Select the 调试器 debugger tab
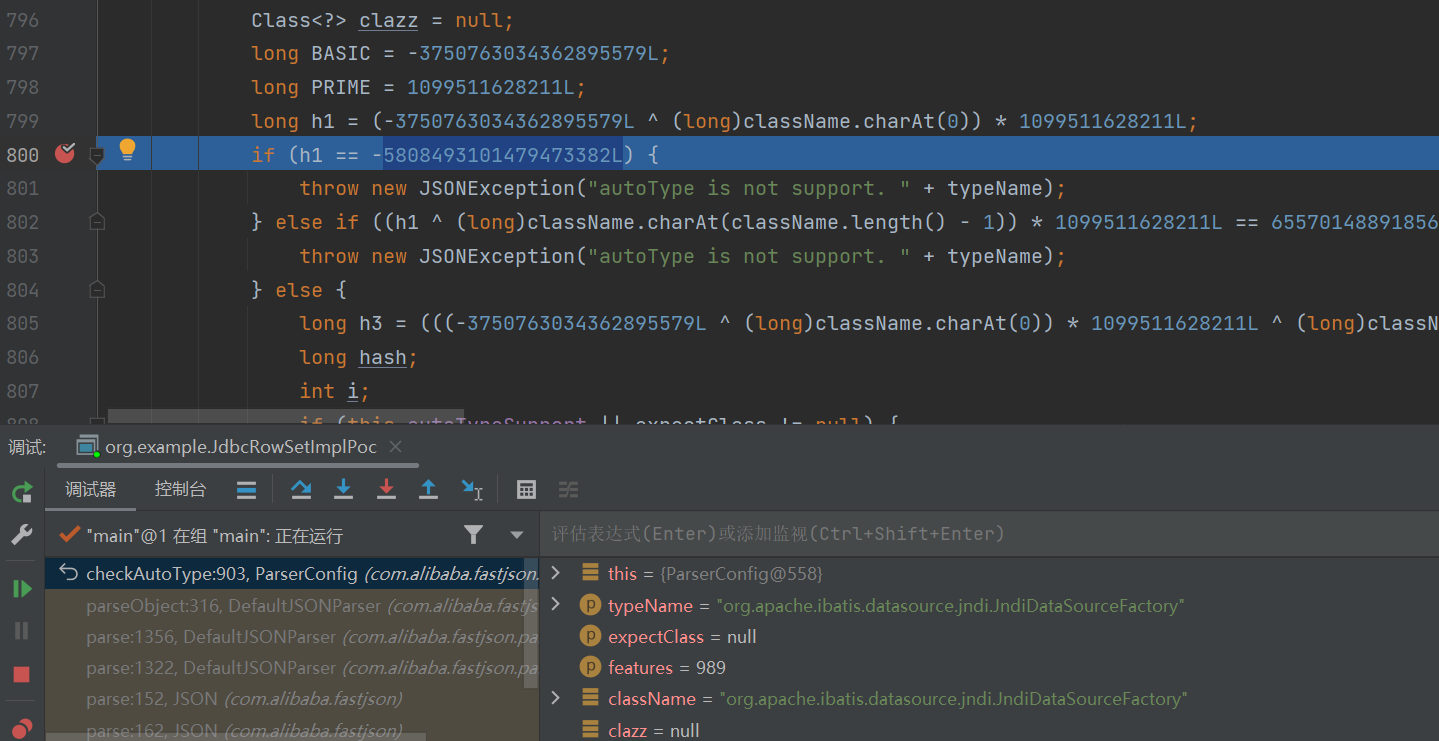The width and height of the screenshot is (1439, 741). (x=91, y=489)
